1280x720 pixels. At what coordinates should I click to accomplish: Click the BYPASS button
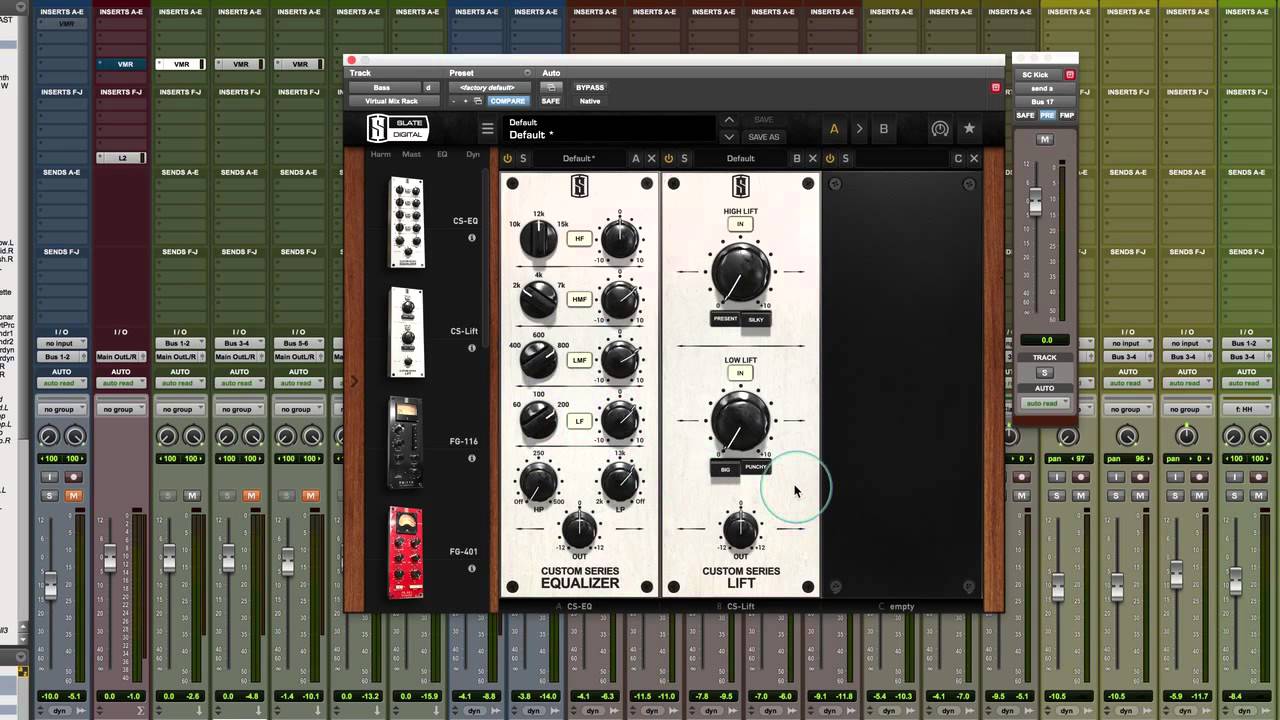pyautogui.click(x=590, y=87)
